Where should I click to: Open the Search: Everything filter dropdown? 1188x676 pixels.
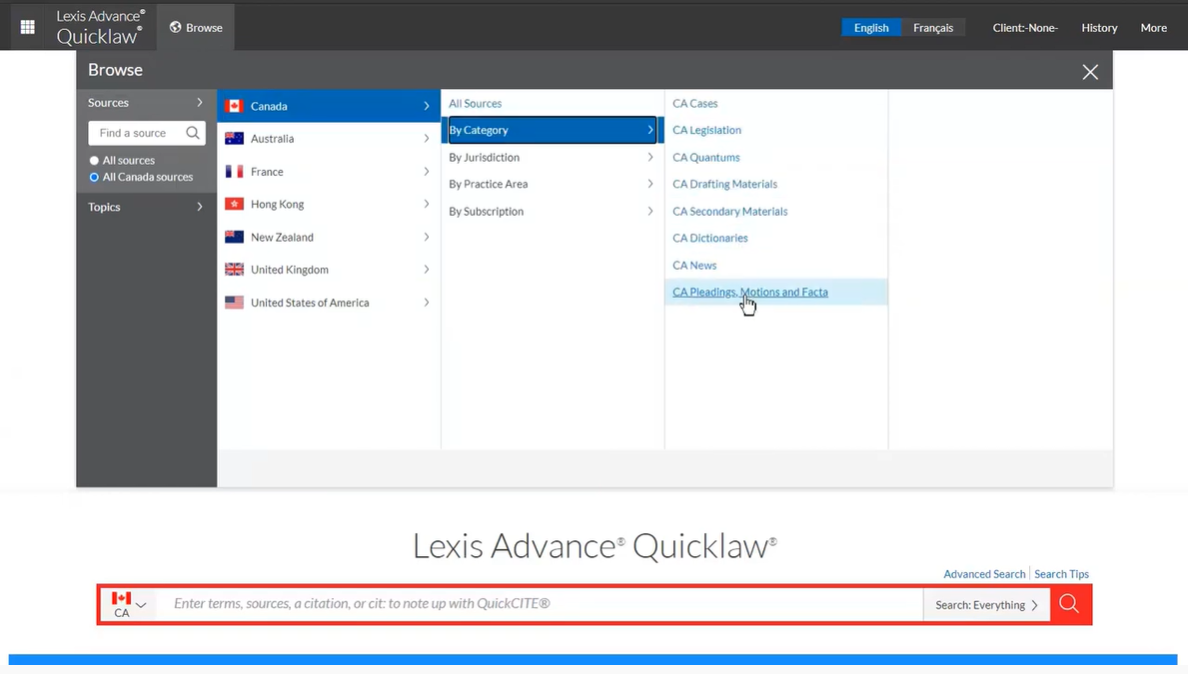point(986,605)
